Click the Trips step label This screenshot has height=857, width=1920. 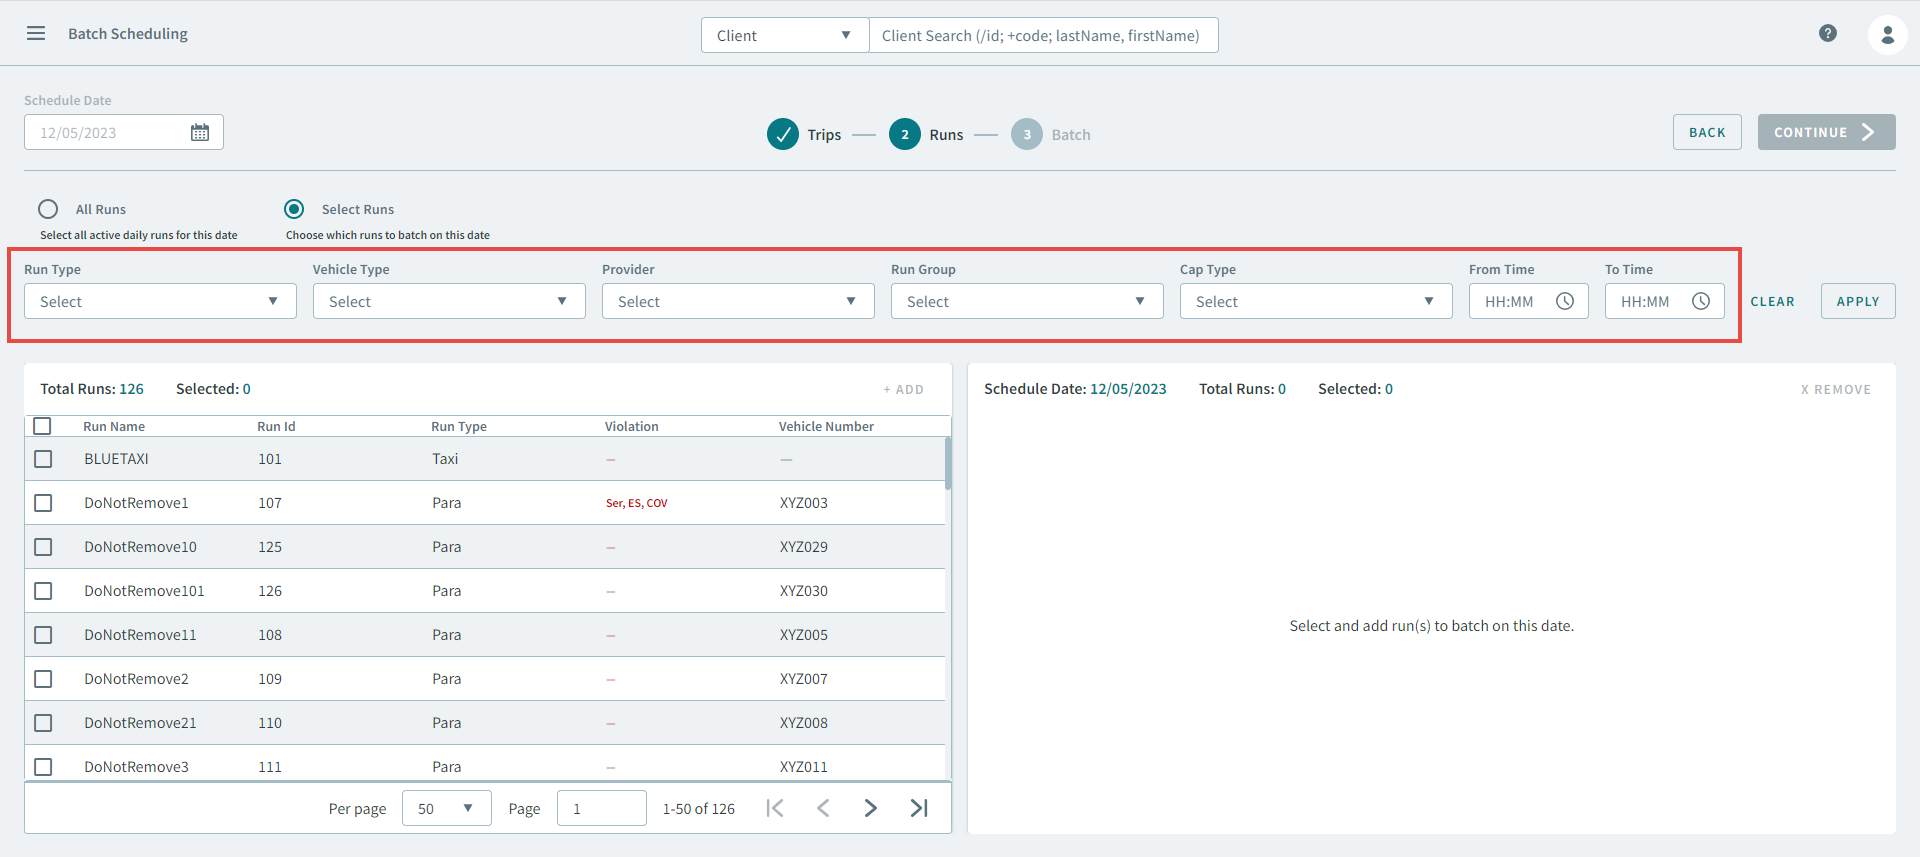pos(824,135)
